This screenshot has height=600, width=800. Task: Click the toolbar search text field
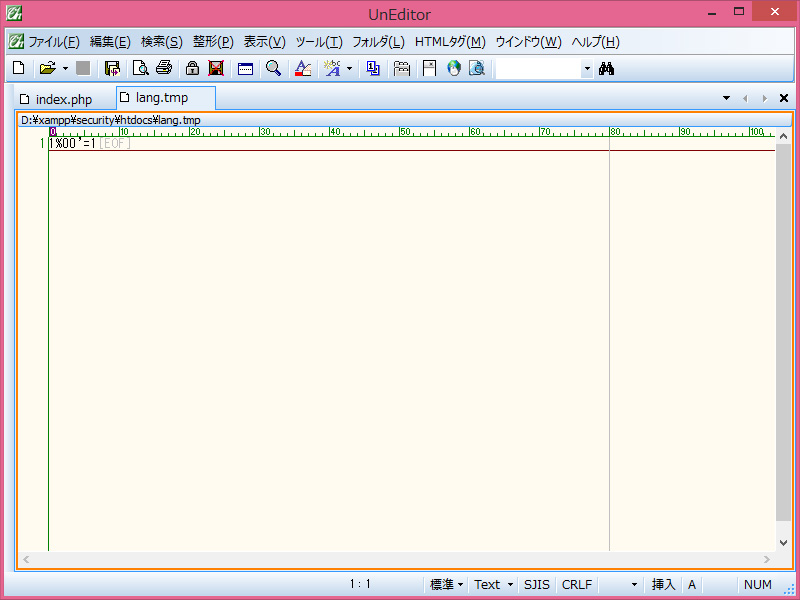pyautogui.click(x=538, y=68)
